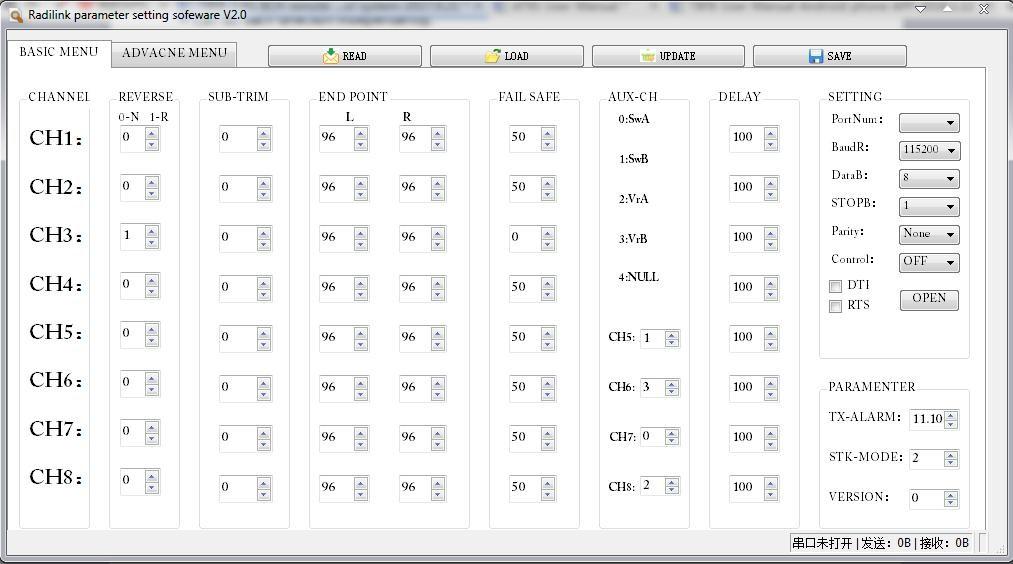This screenshot has height=564, width=1013.
Task: Increase the STK-MODE value with up arrow
Action: 951,453
